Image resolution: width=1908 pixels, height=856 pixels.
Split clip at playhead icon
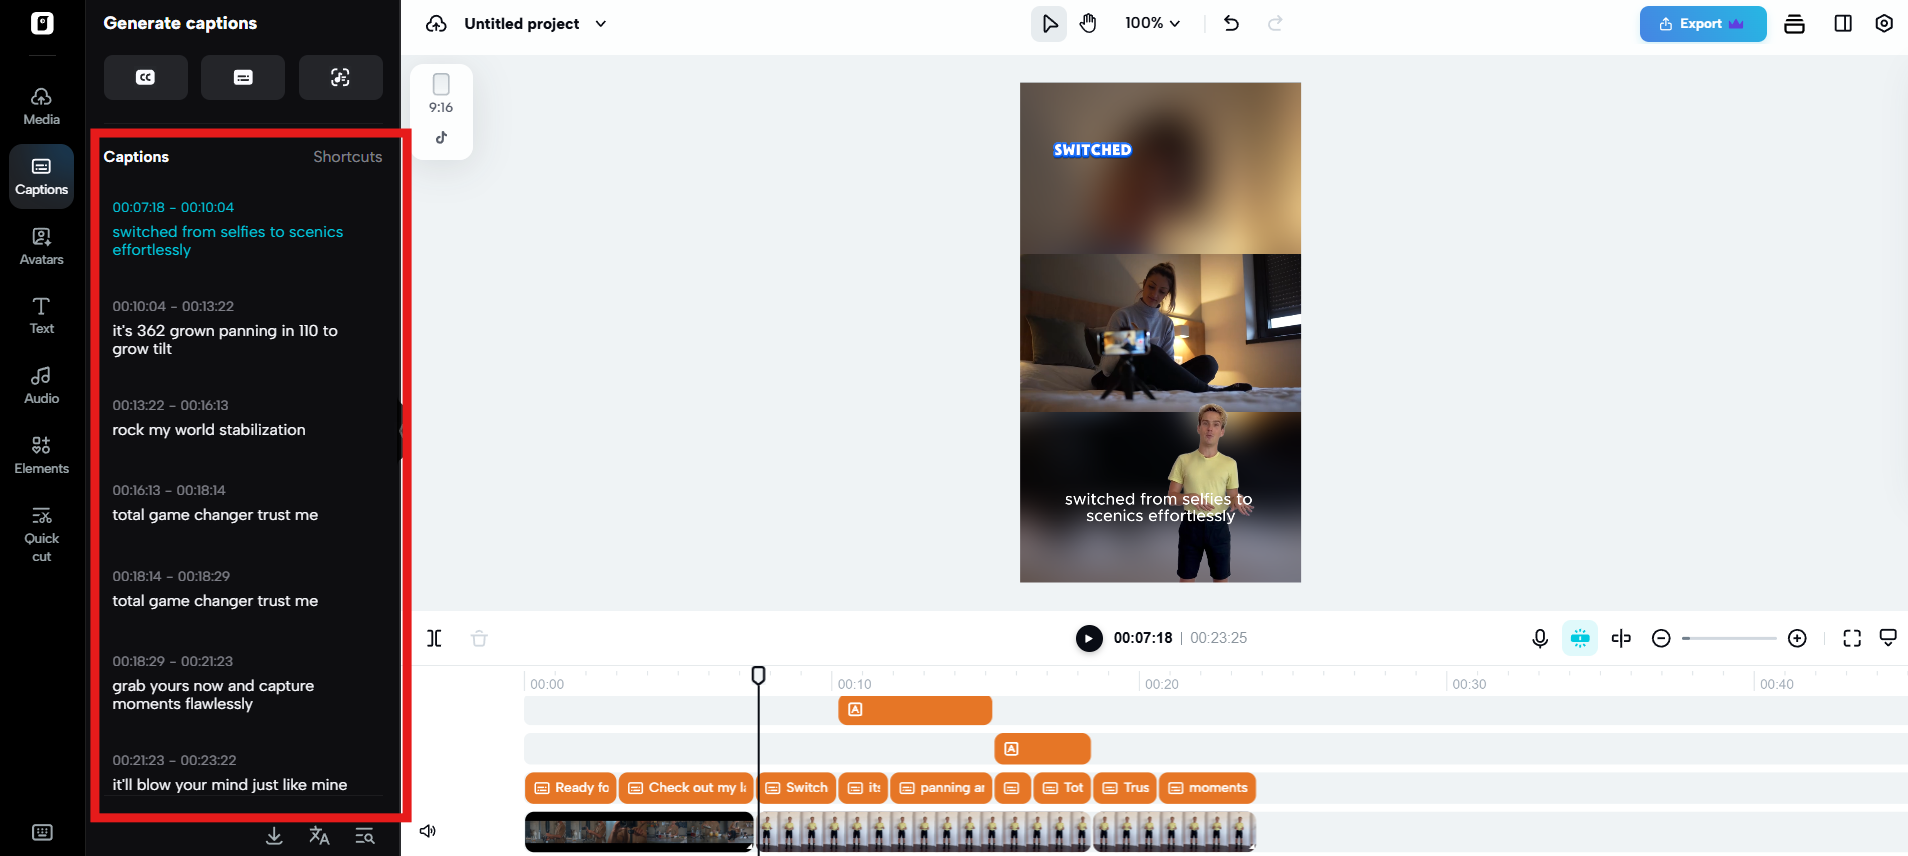(435, 638)
